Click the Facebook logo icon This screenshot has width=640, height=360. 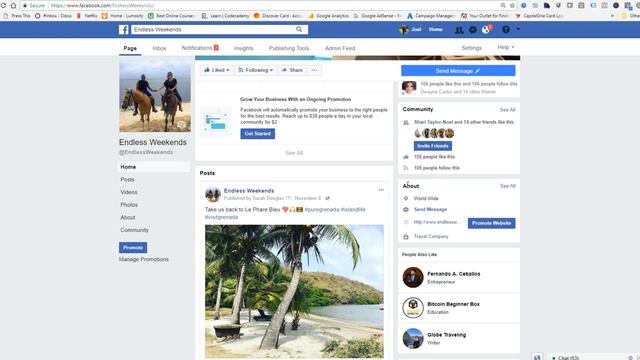[124, 29]
